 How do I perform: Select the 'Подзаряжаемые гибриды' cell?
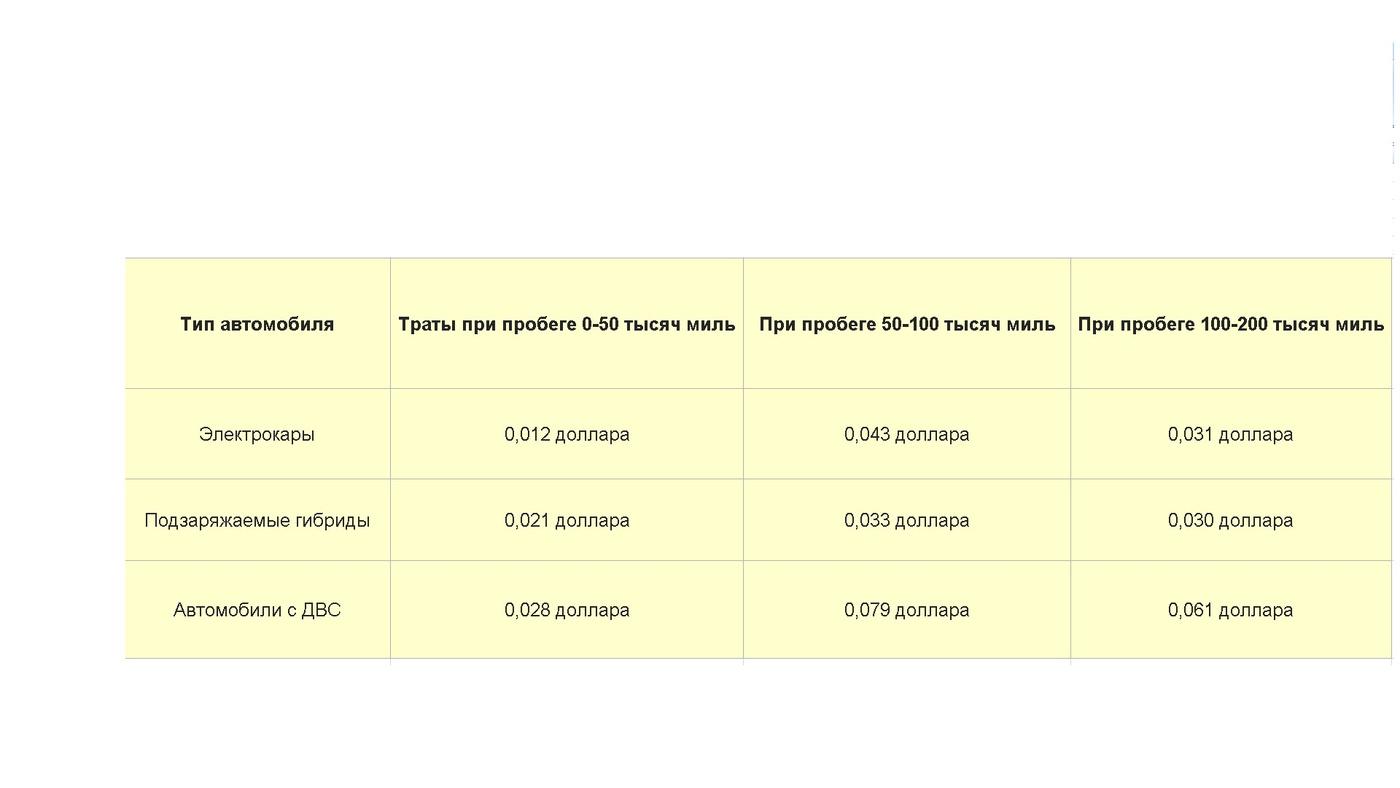(x=257, y=520)
